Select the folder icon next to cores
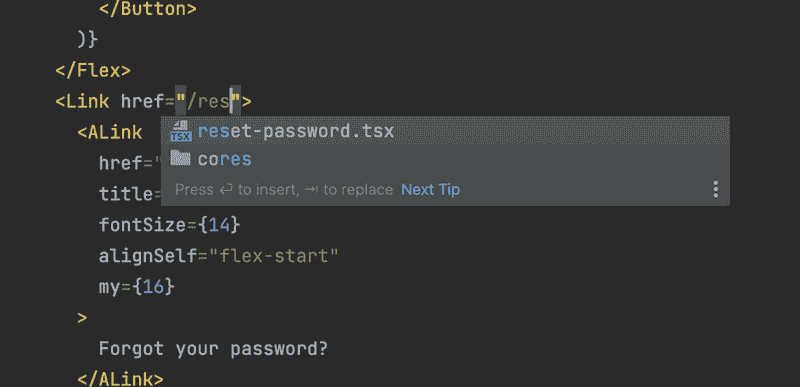 tap(181, 159)
